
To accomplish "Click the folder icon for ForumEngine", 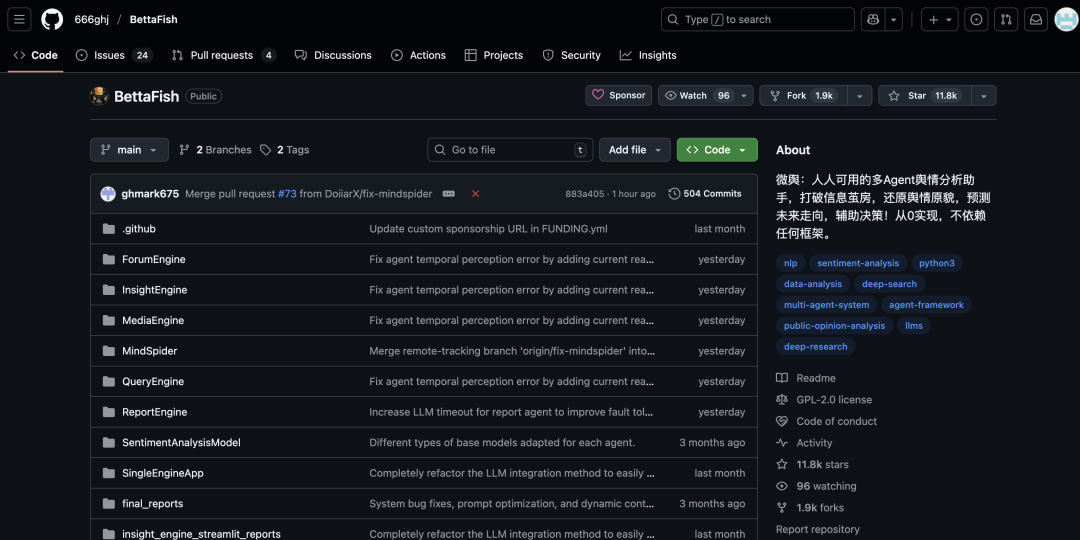I will [109, 259].
